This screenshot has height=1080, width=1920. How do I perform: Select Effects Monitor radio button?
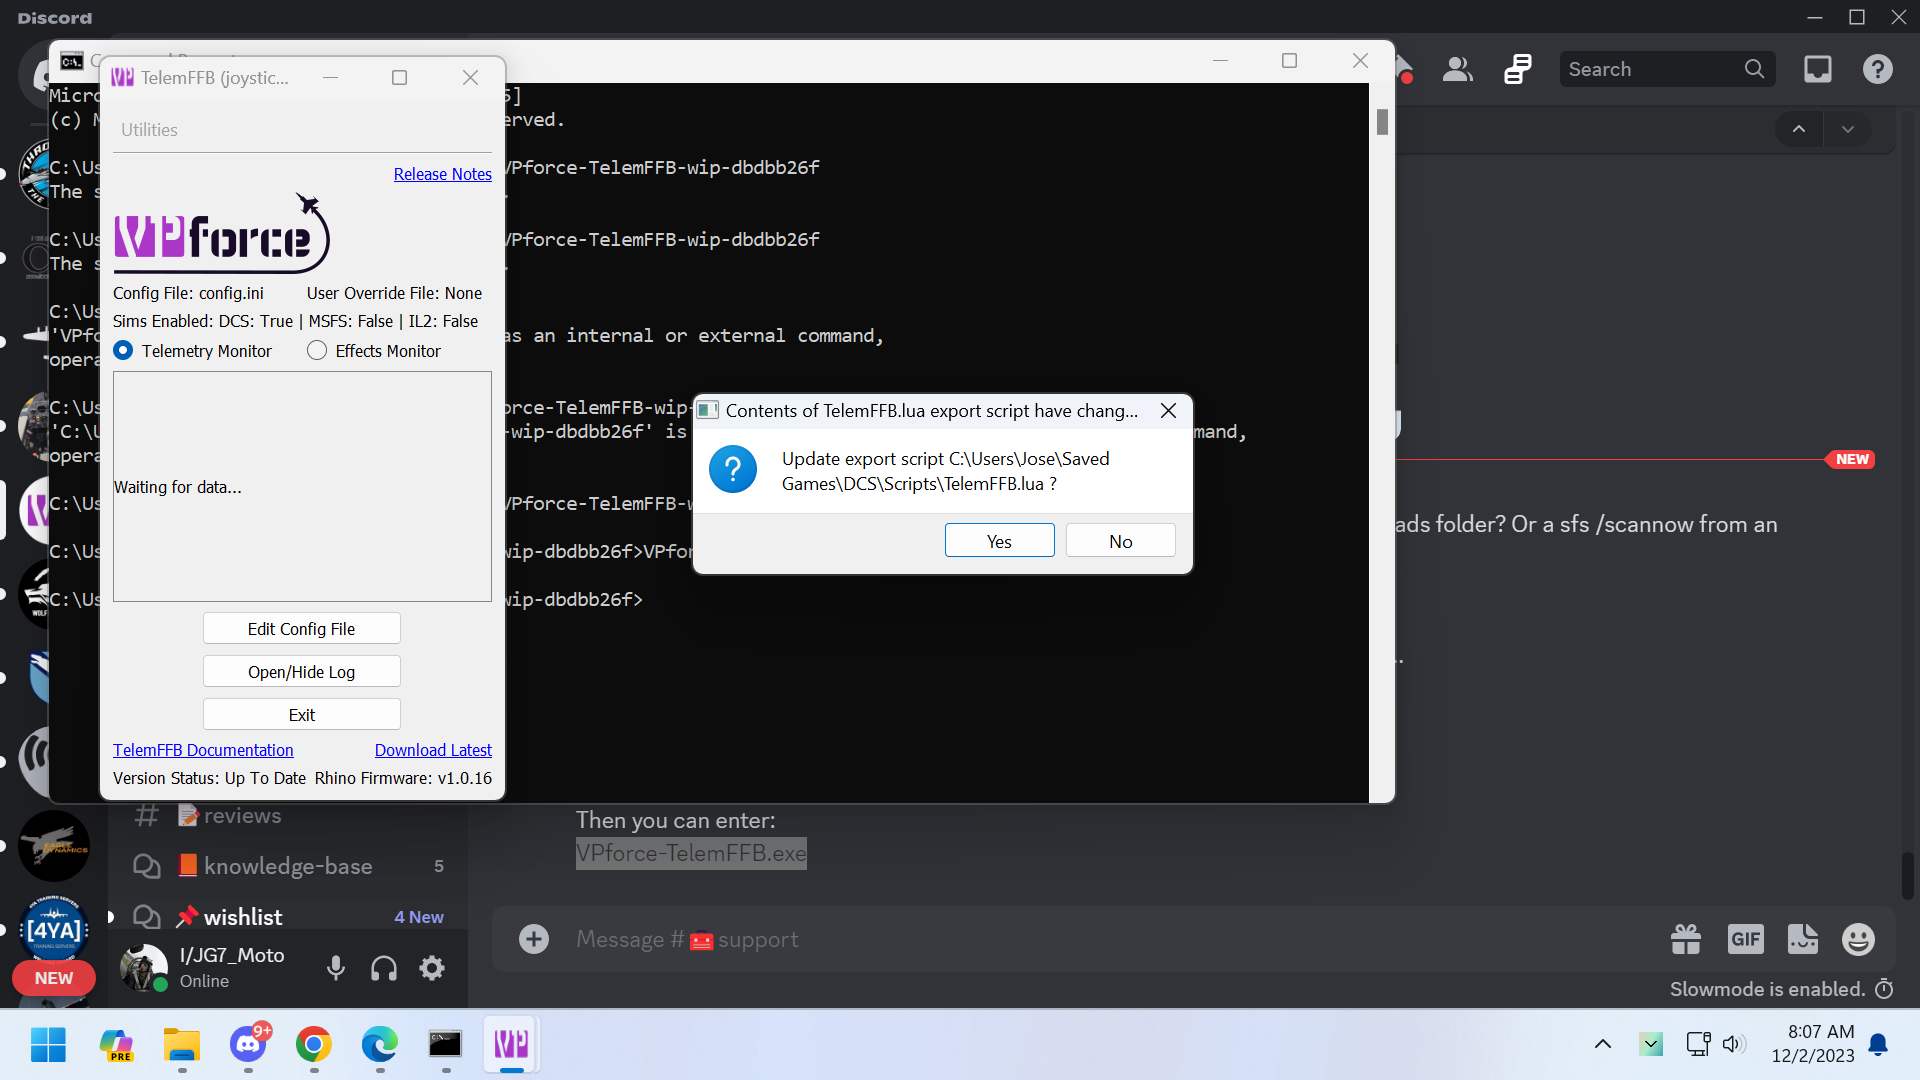317,351
